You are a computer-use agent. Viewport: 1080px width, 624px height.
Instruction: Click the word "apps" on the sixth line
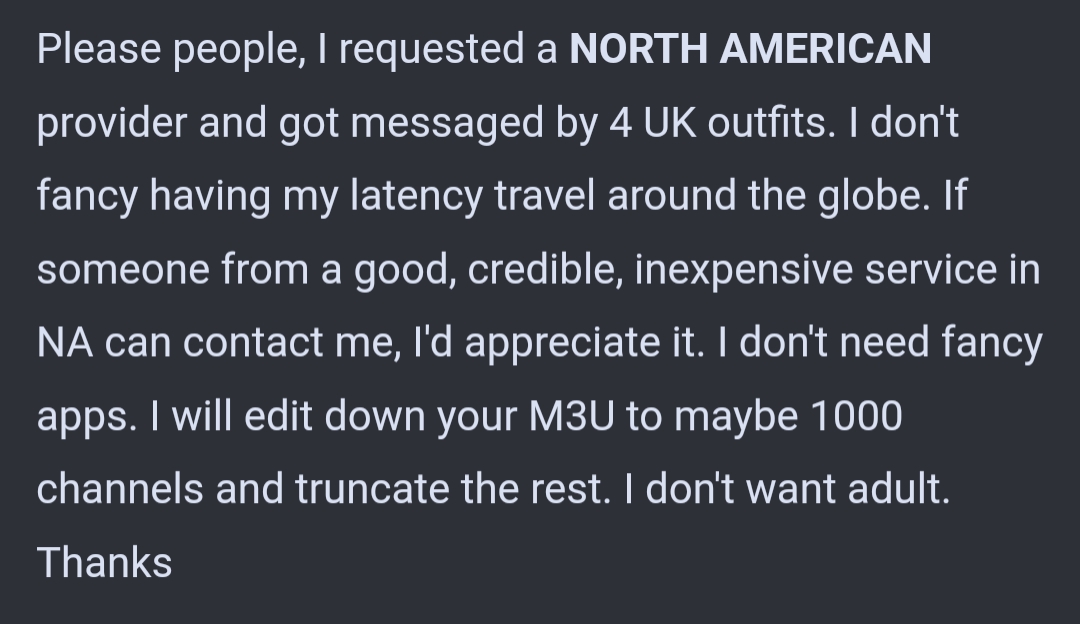pos(83,418)
